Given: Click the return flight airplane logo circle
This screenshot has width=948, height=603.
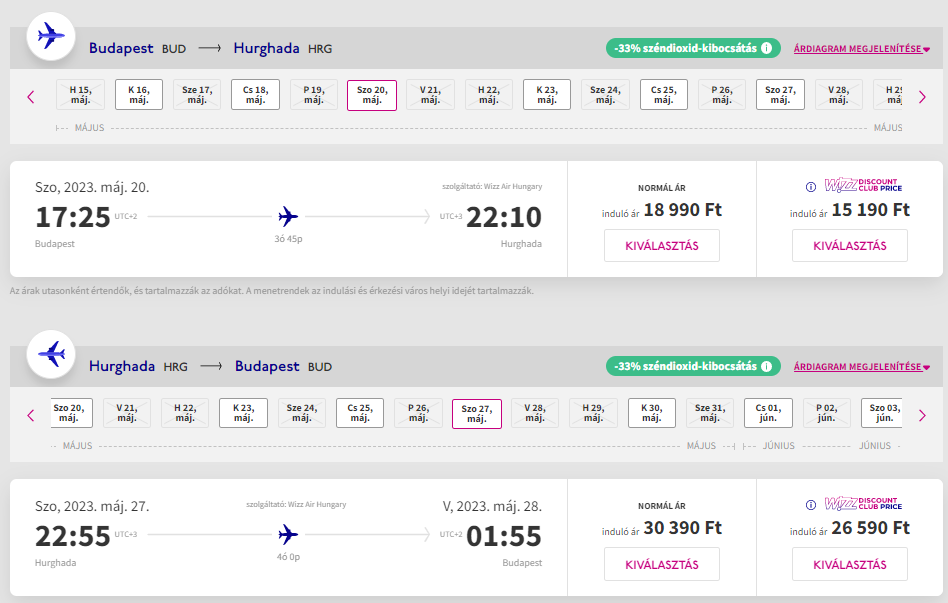Looking at the screenshot, I should click(51, 354).
